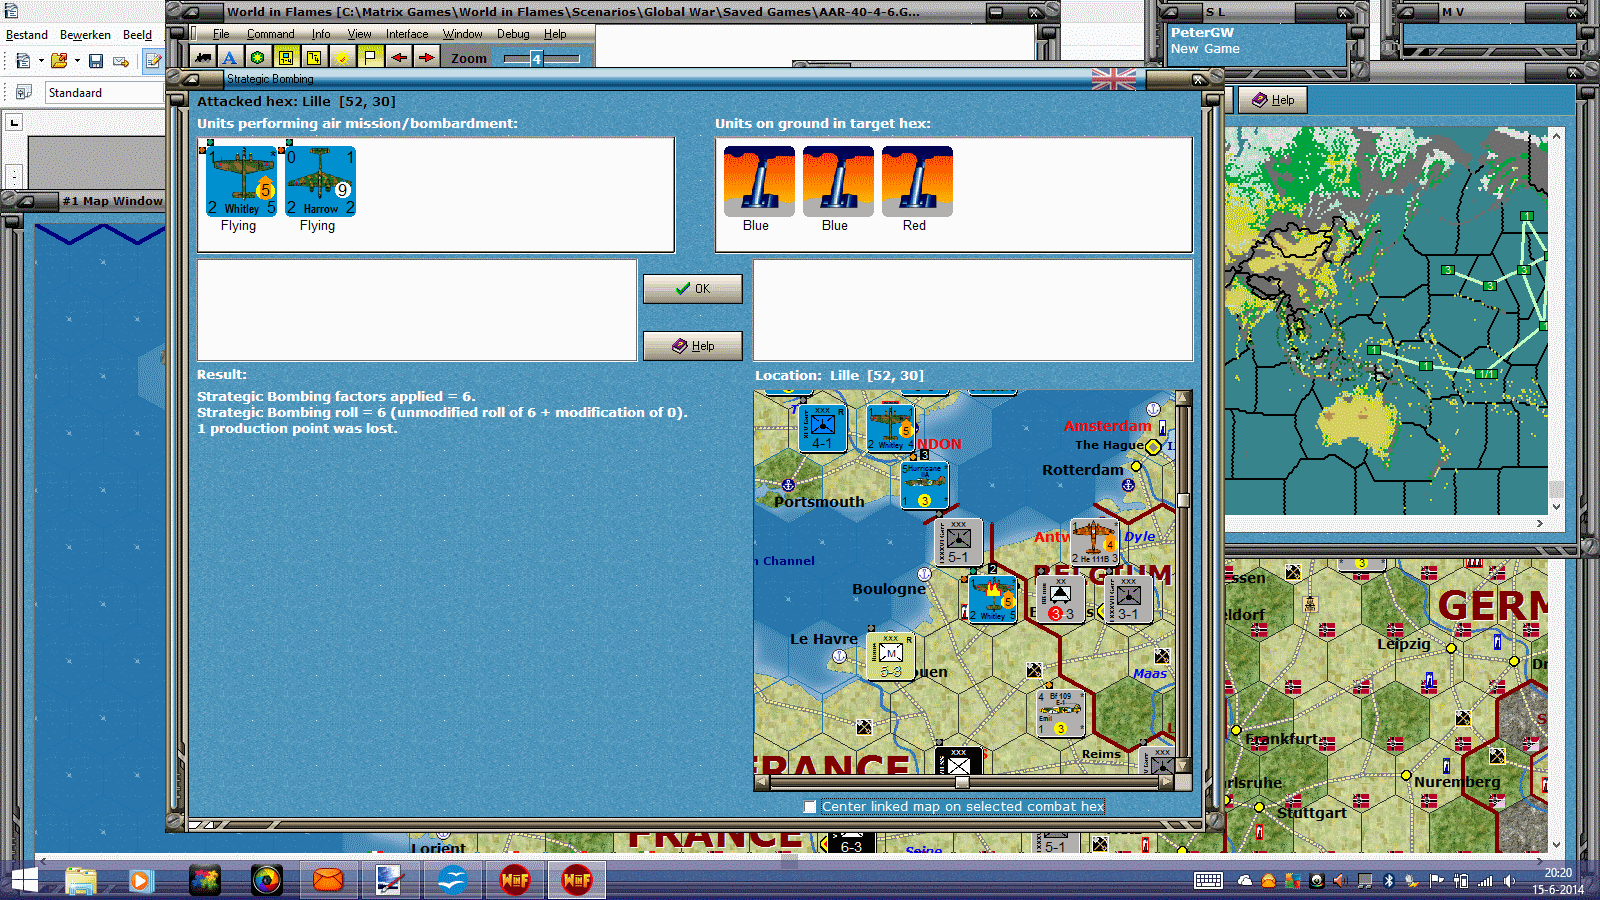Click the Blue factory nearest the Red factory

[838, 181]
